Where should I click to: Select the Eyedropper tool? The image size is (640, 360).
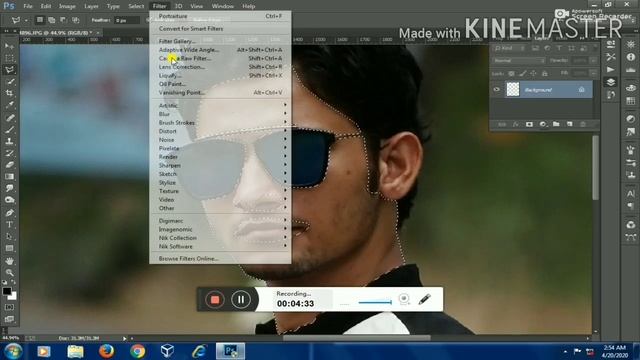(x=9, y=105)
